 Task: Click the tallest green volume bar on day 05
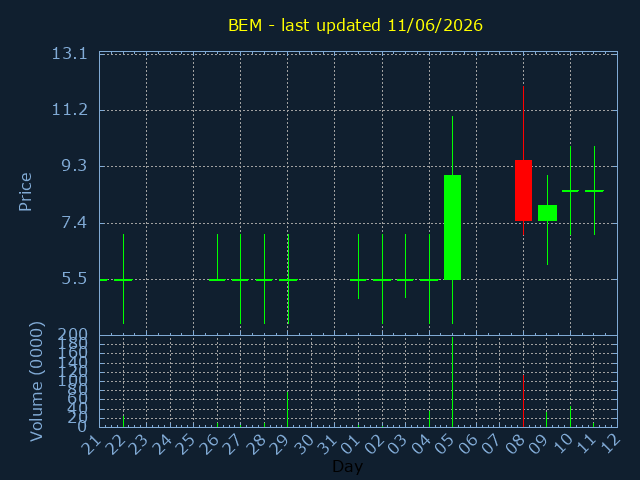coord(452,382)
